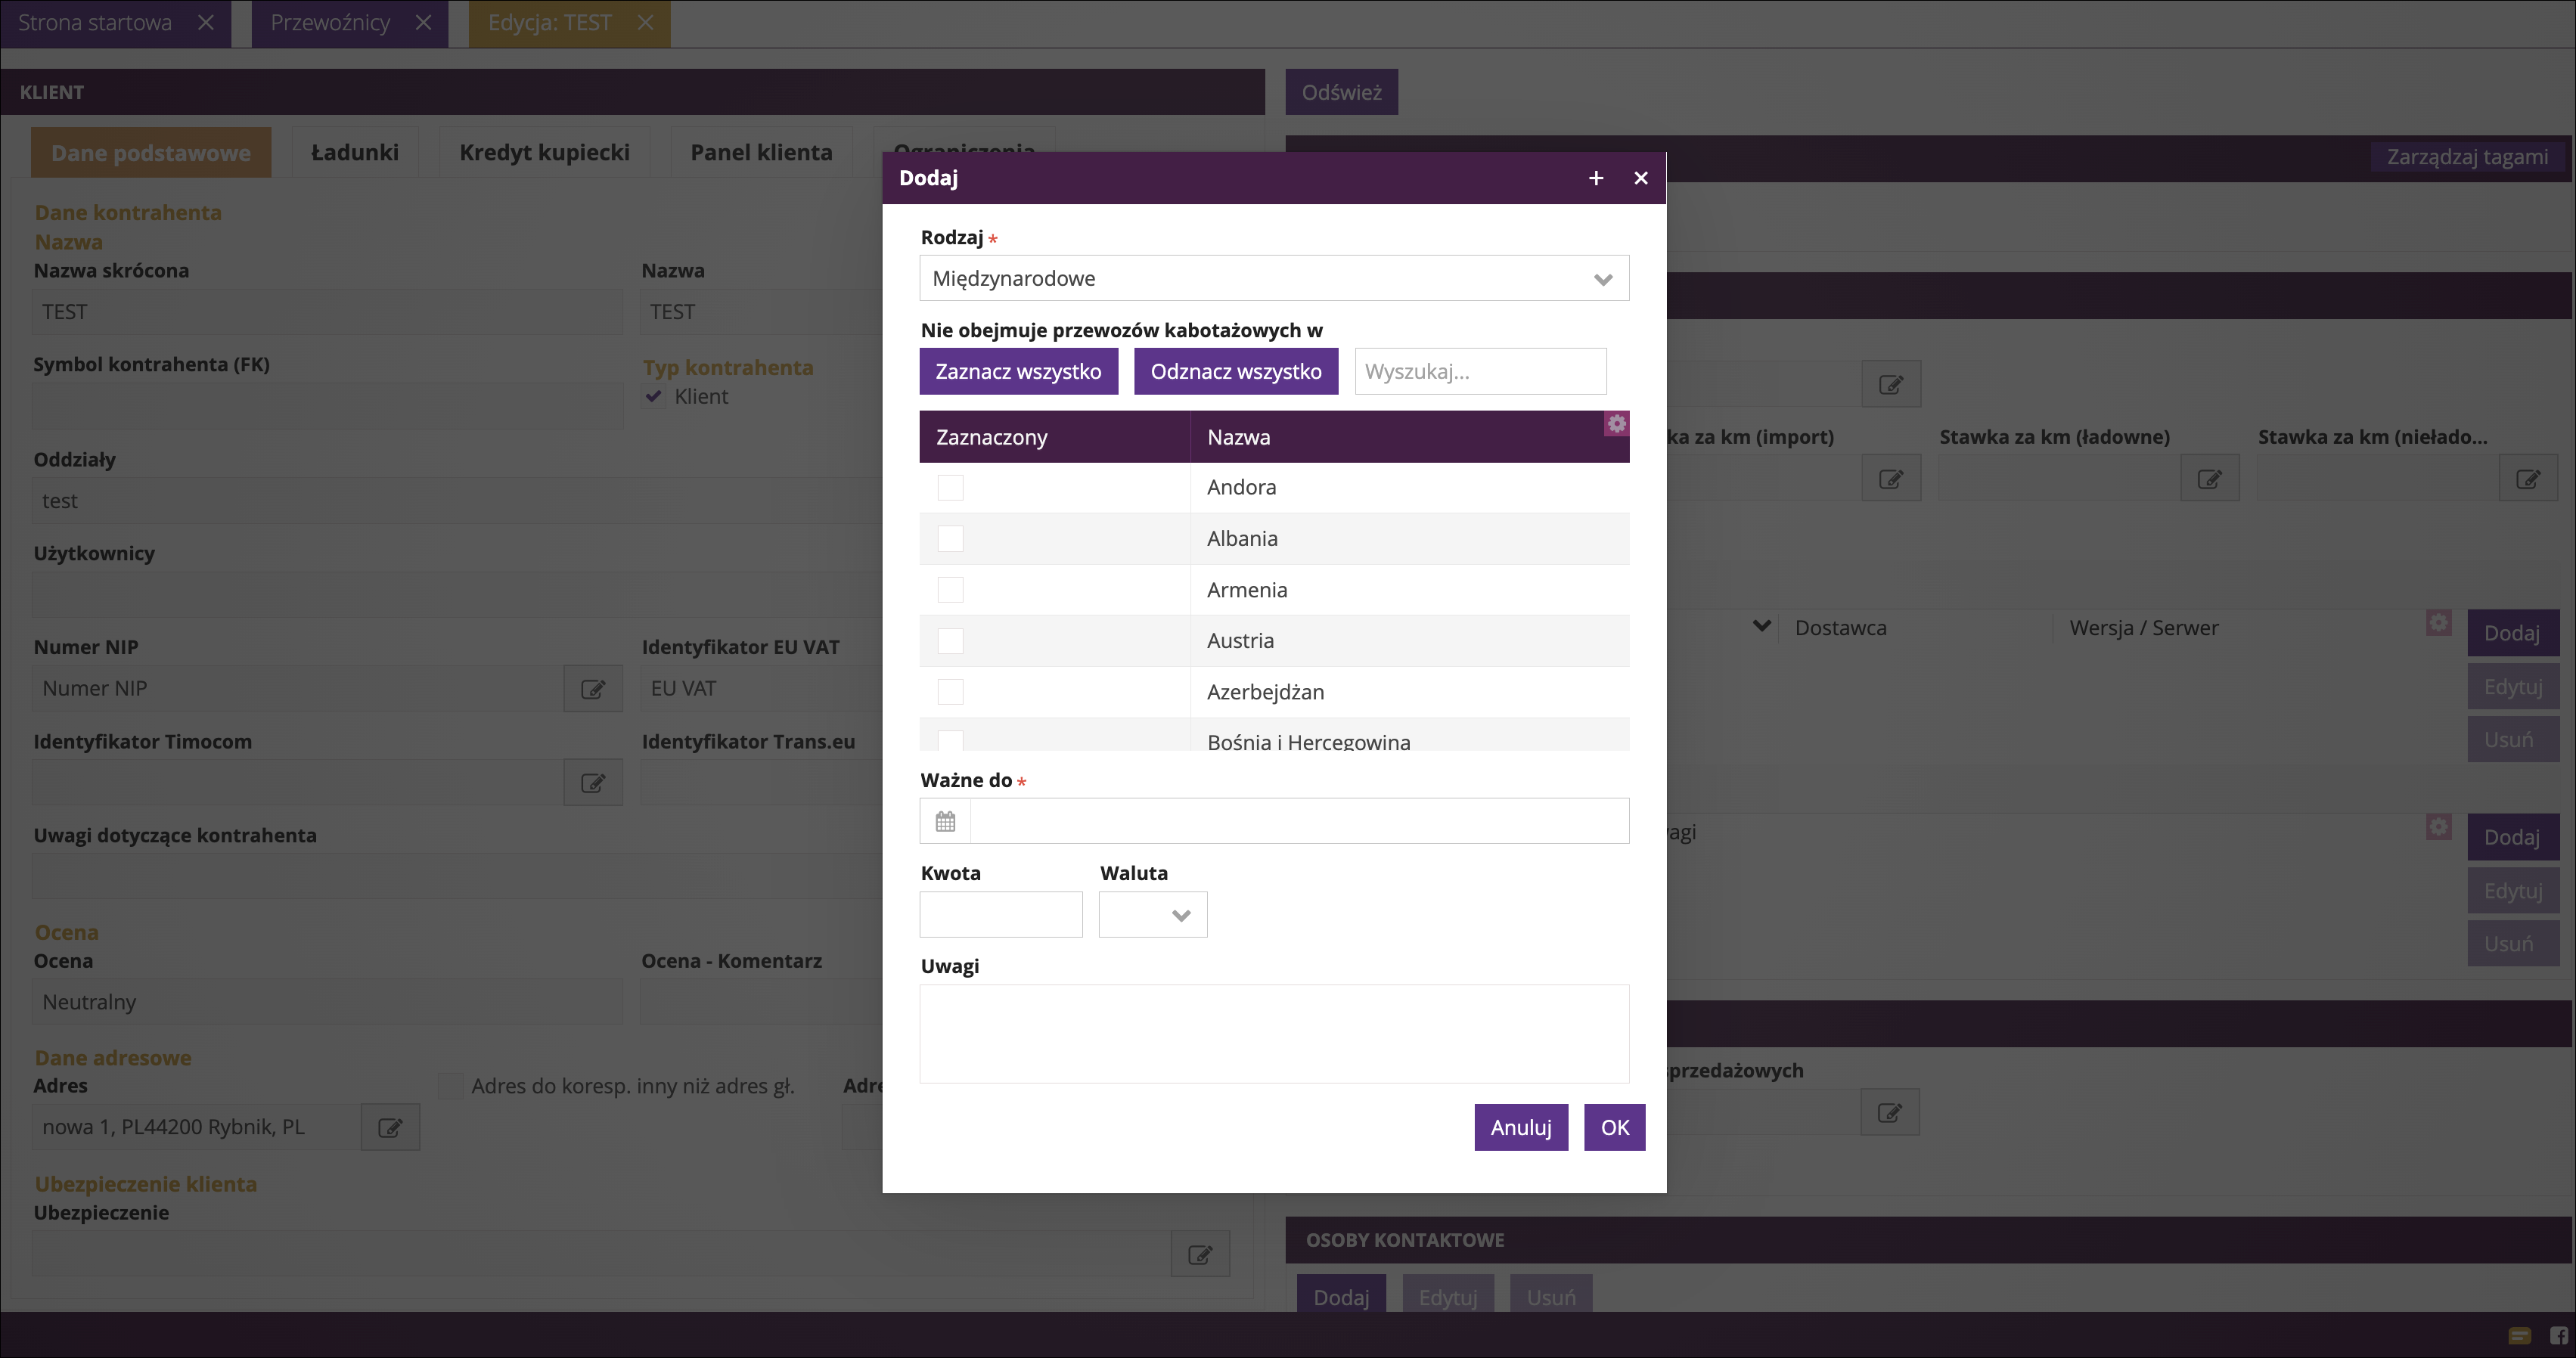Check the Andora row checkbox

pos(950,487)
